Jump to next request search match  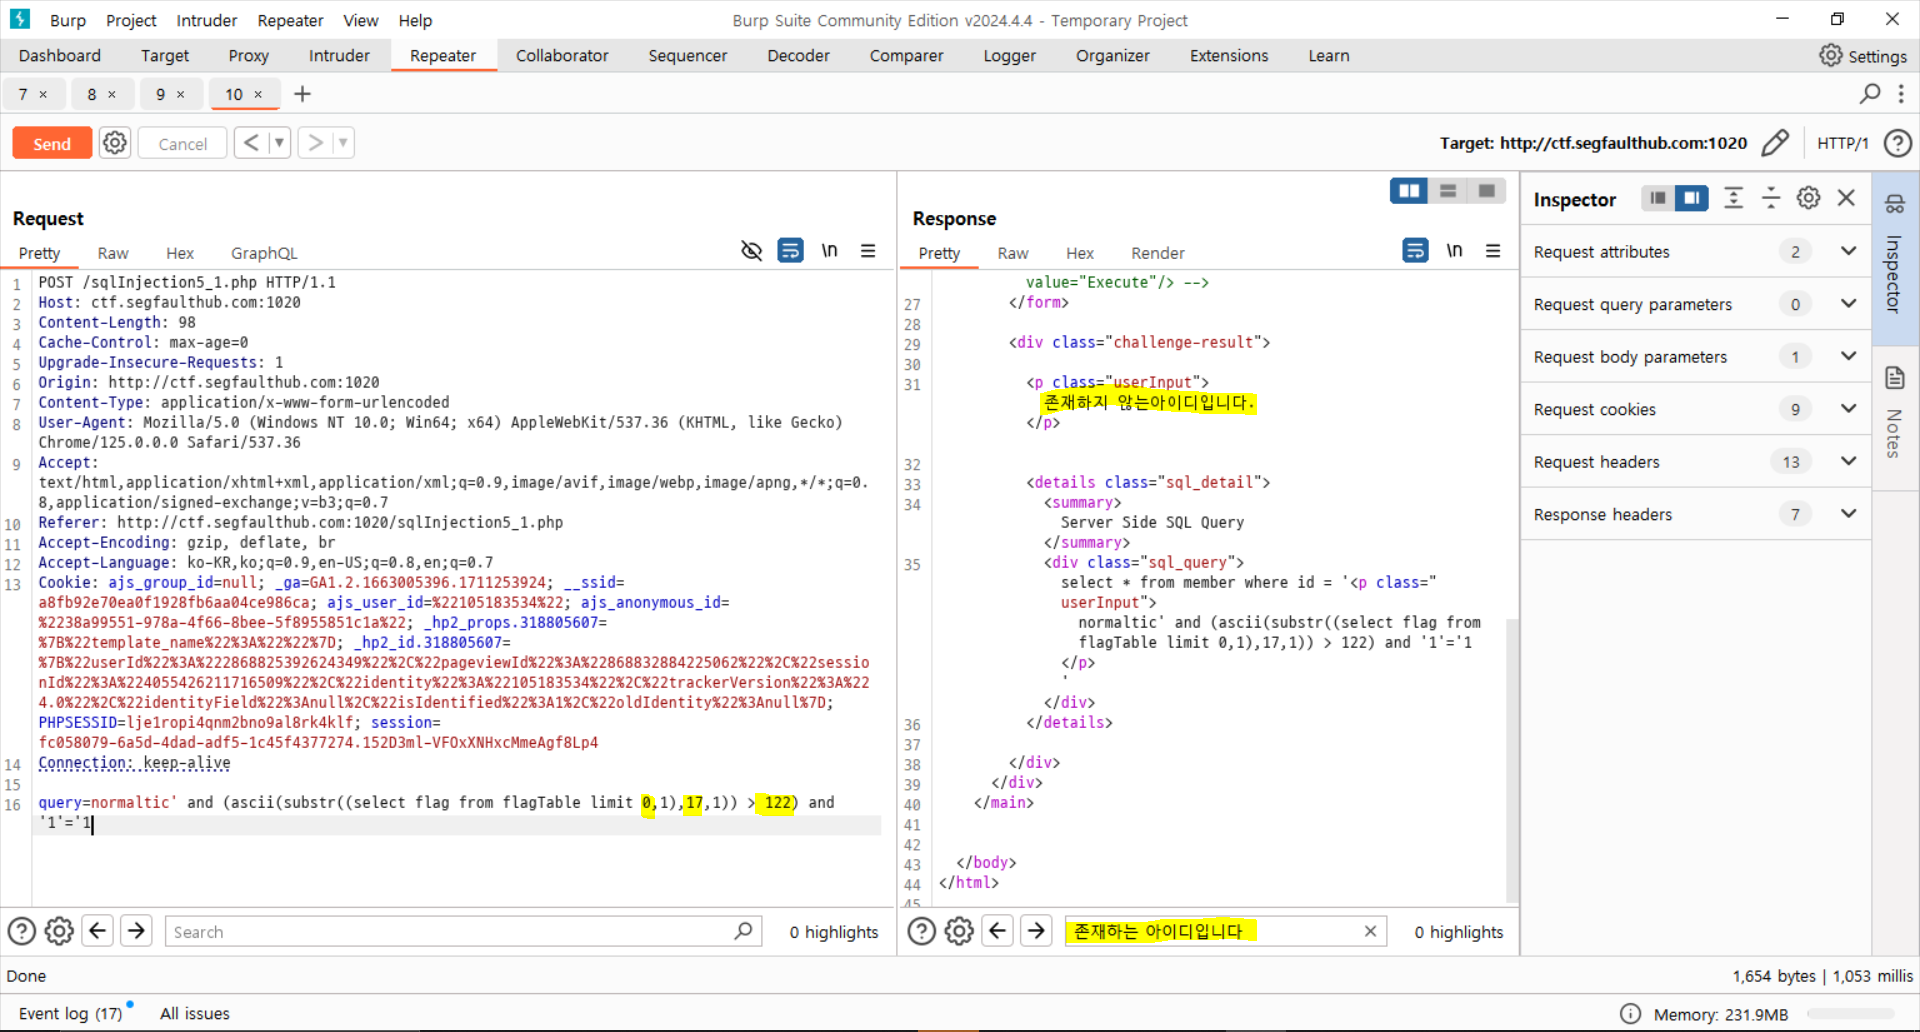point(136,931)
